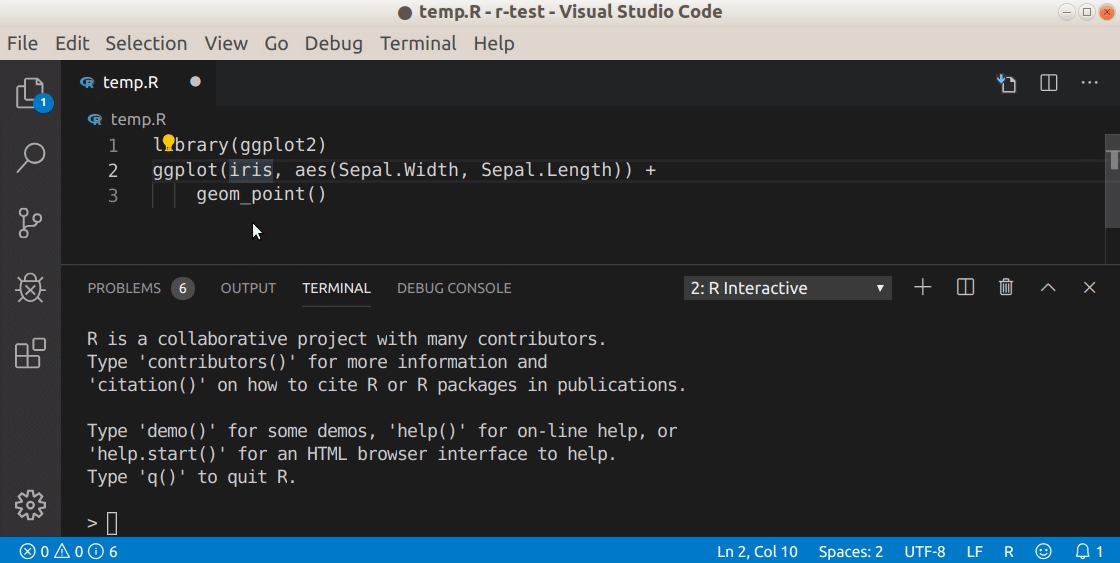This screenshot has width=1120, height=563.
Task: Open the editor More Actions ellipsis menu
Action: tap(1090, 83)
